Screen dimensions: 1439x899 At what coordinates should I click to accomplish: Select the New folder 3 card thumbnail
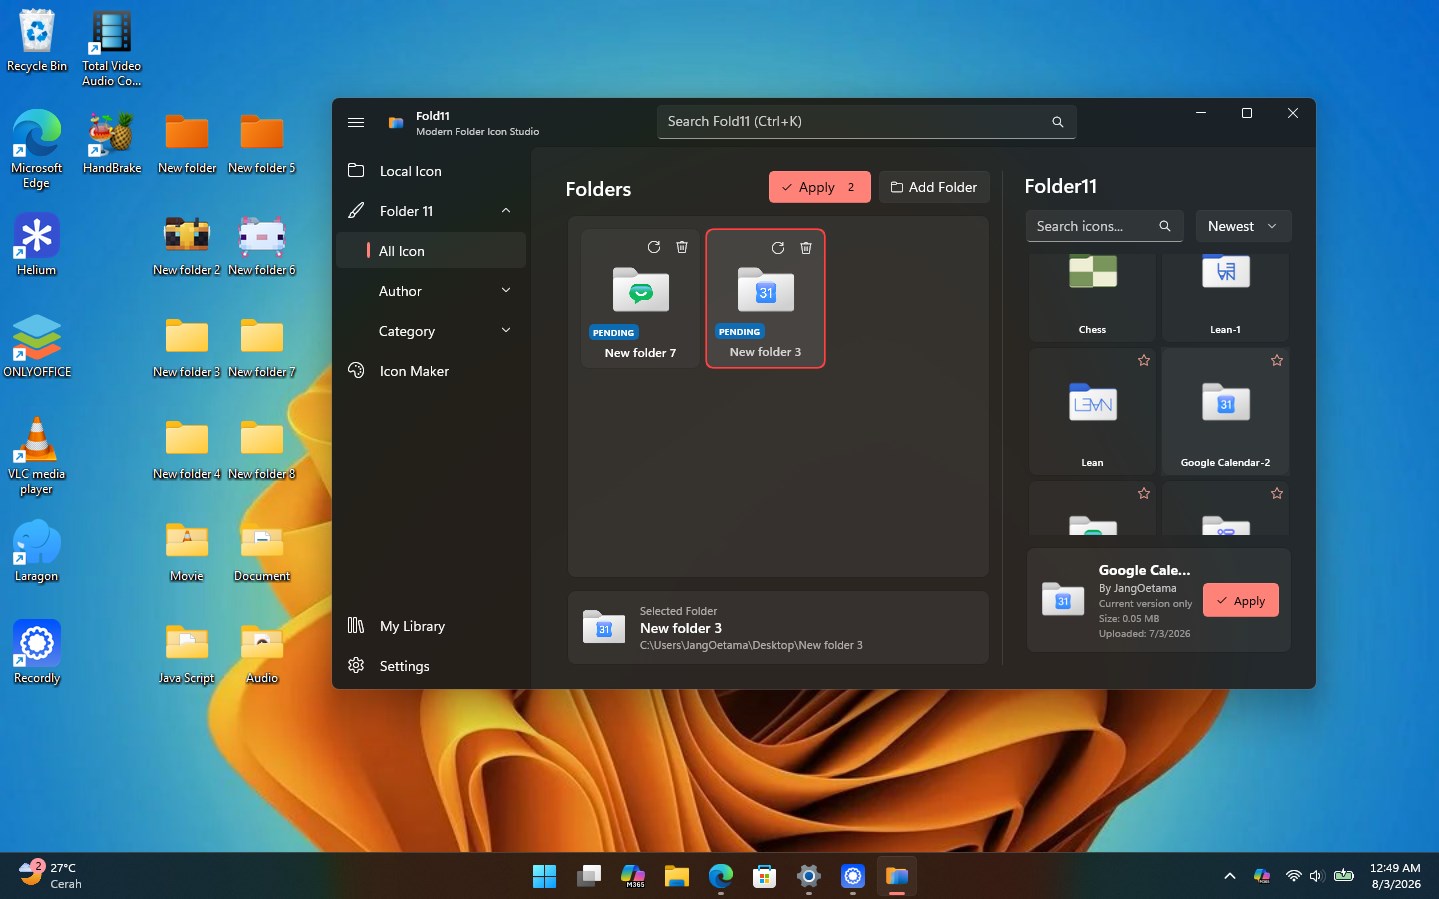point(766,290)
